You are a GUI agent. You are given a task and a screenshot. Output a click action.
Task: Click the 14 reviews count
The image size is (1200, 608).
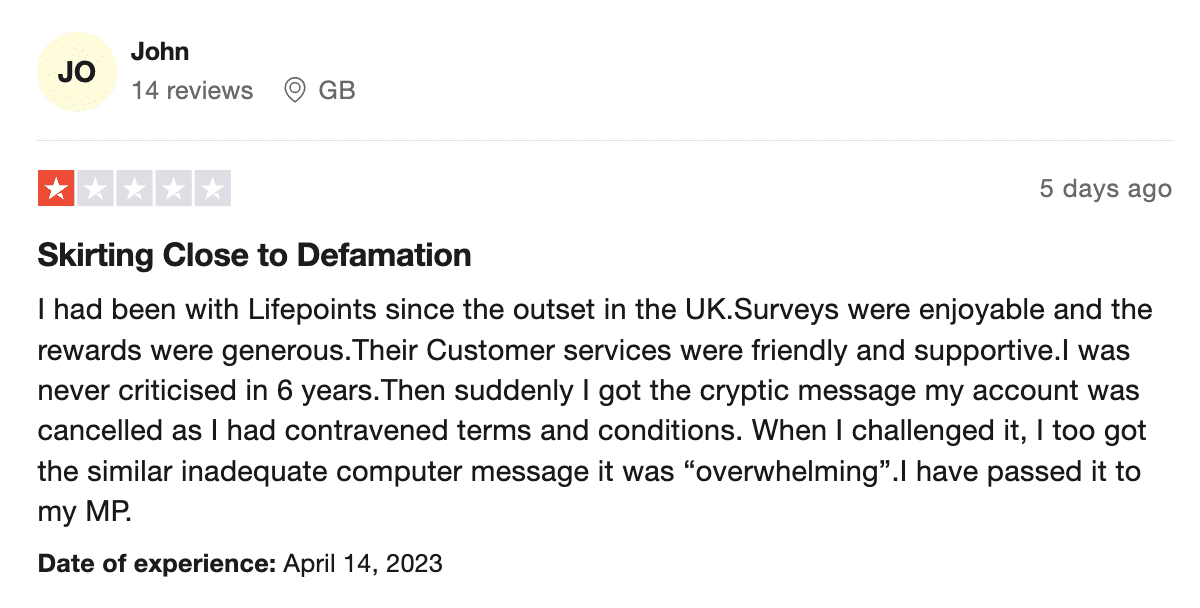192,91
